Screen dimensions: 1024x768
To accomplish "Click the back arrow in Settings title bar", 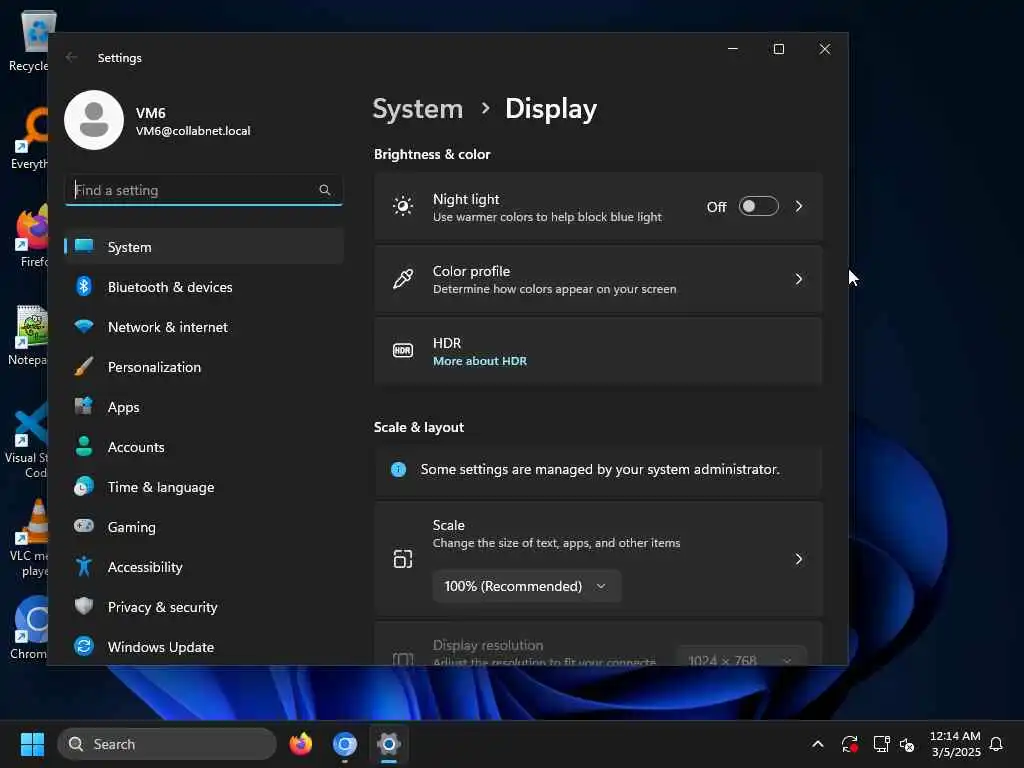I will tap(71, 57).
